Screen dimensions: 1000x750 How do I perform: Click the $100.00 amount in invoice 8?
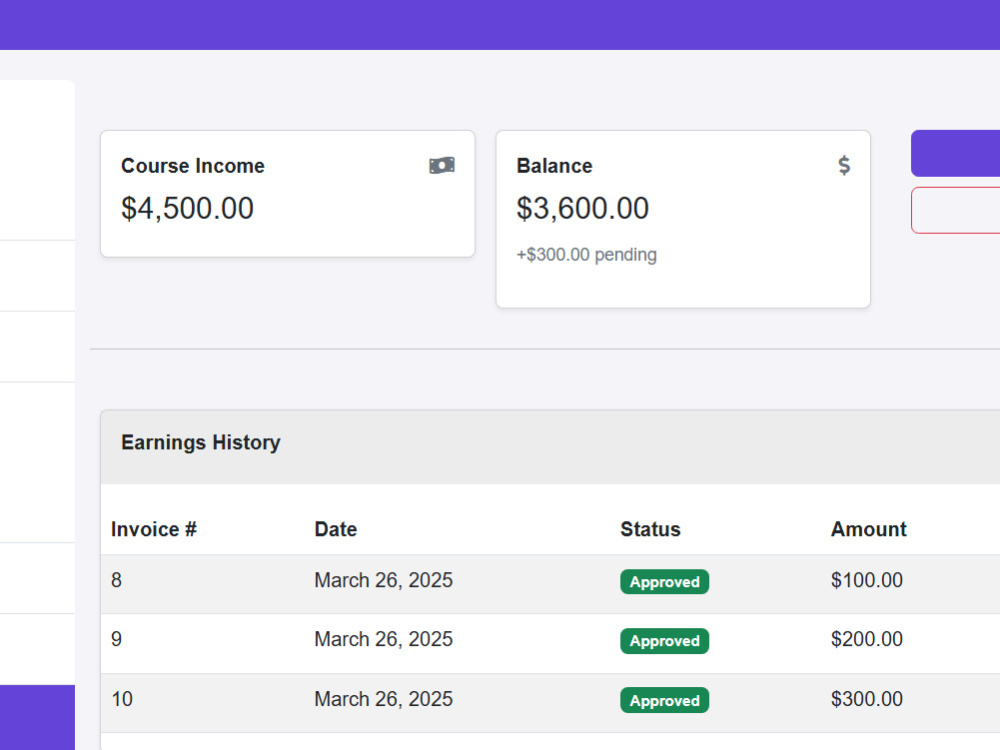click(x=867, y=580)
